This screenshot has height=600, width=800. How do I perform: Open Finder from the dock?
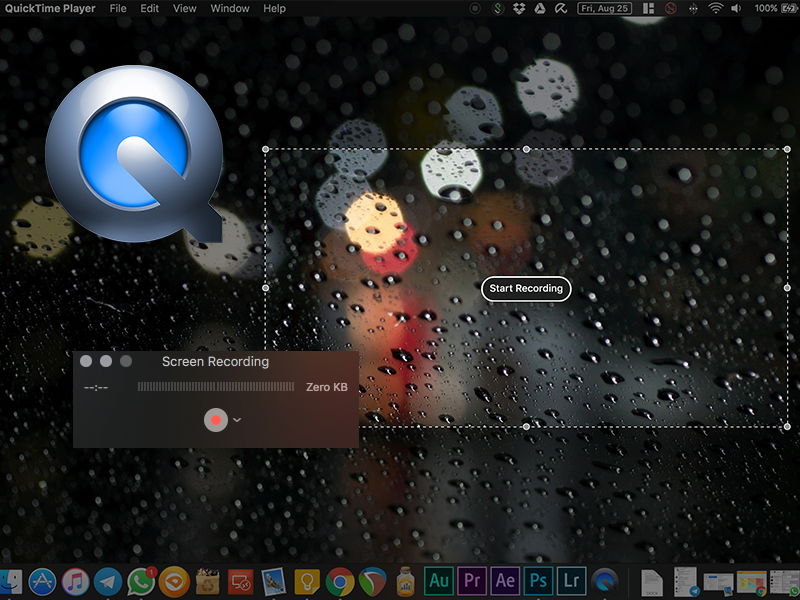tap(10, 582)
